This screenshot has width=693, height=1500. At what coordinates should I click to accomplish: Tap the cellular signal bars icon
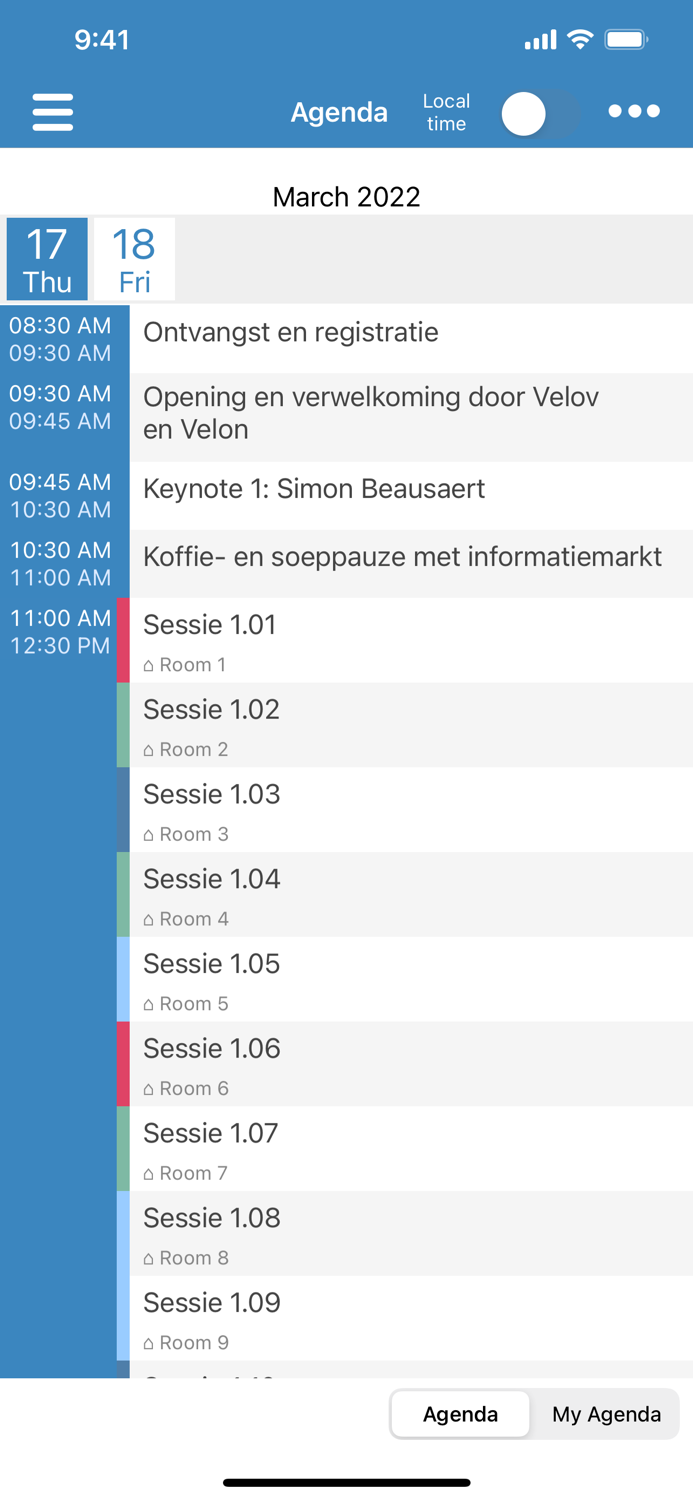pos(539,38)
